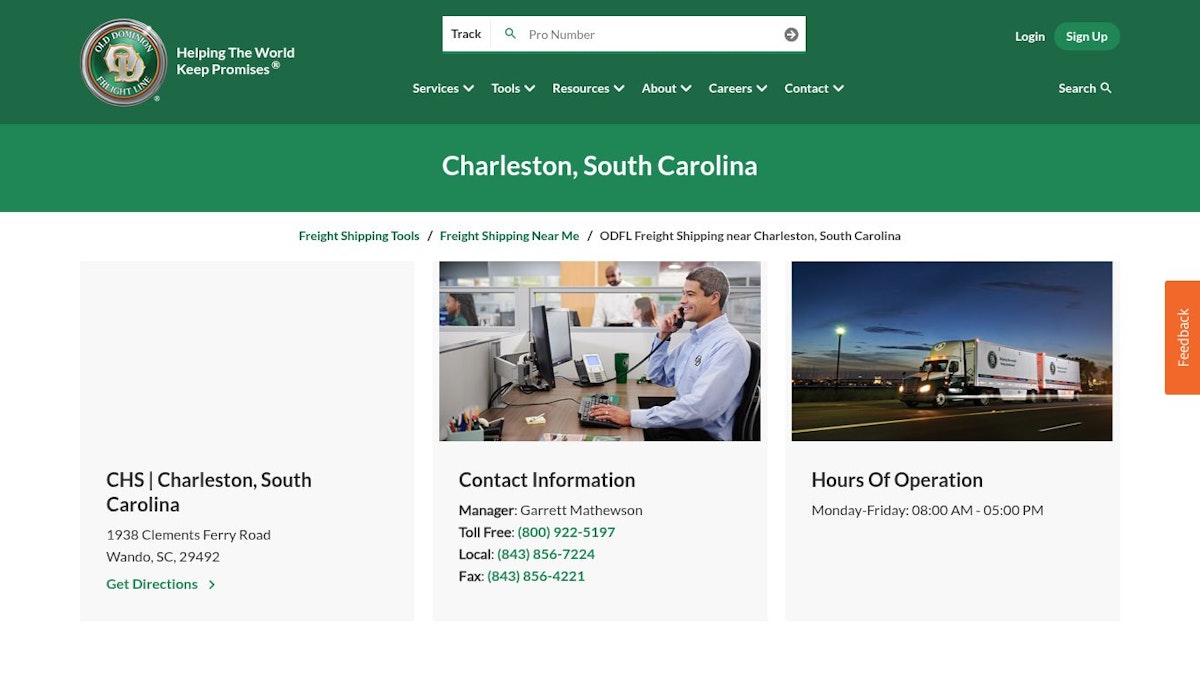This screenshot has height=675, width=1200.
Task: Call the toll free number (800) 922-5197
Action: click(x=566, y=532)
